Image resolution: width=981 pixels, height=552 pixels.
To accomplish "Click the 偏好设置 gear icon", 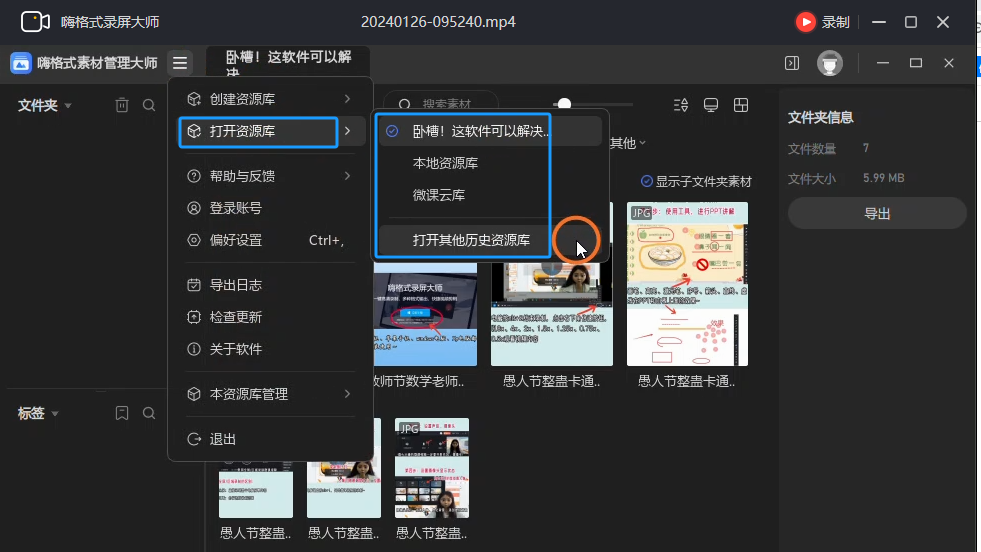I will coord(194,240).
